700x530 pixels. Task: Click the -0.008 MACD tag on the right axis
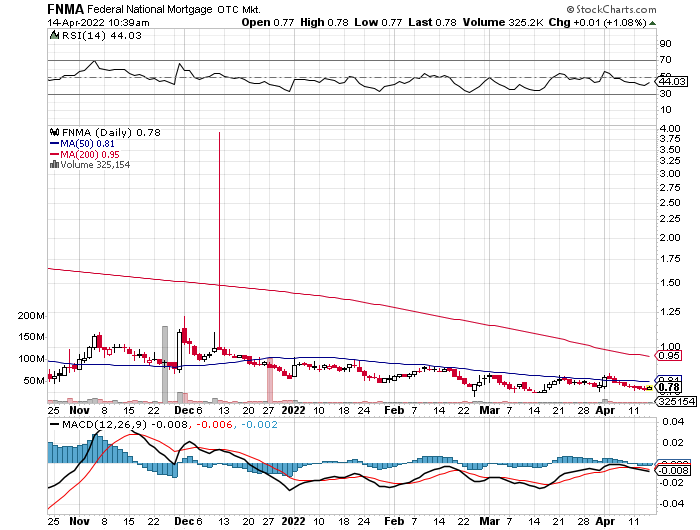[673, 470]
